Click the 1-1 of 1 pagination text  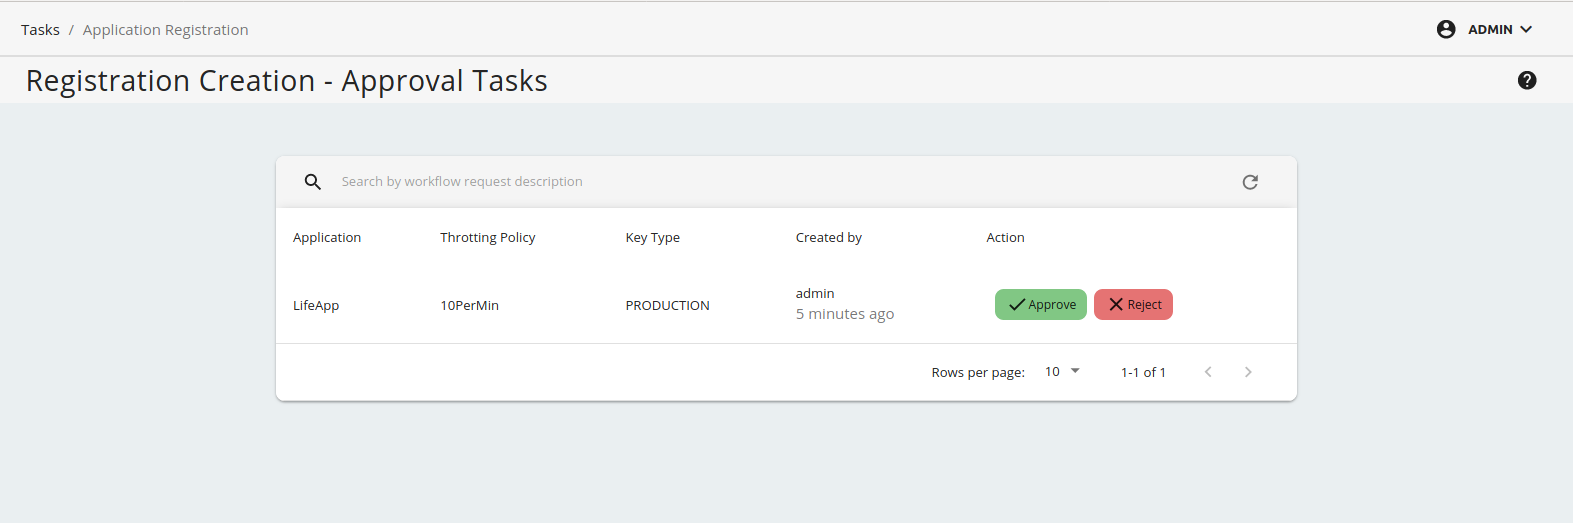point(1143,372)
